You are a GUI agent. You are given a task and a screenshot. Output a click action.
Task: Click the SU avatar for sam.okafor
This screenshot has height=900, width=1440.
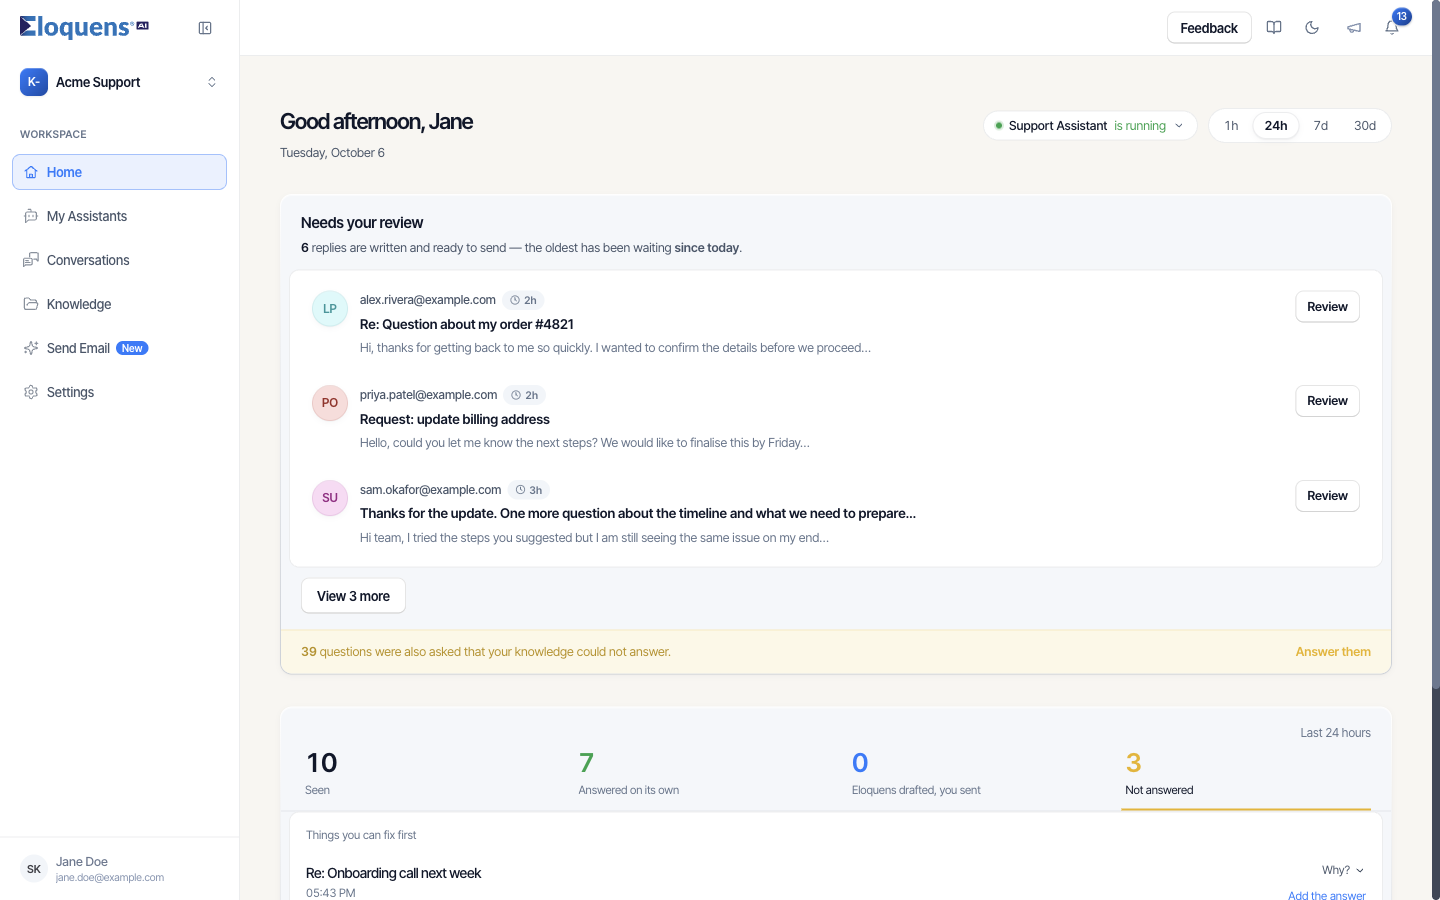[330, 498]
